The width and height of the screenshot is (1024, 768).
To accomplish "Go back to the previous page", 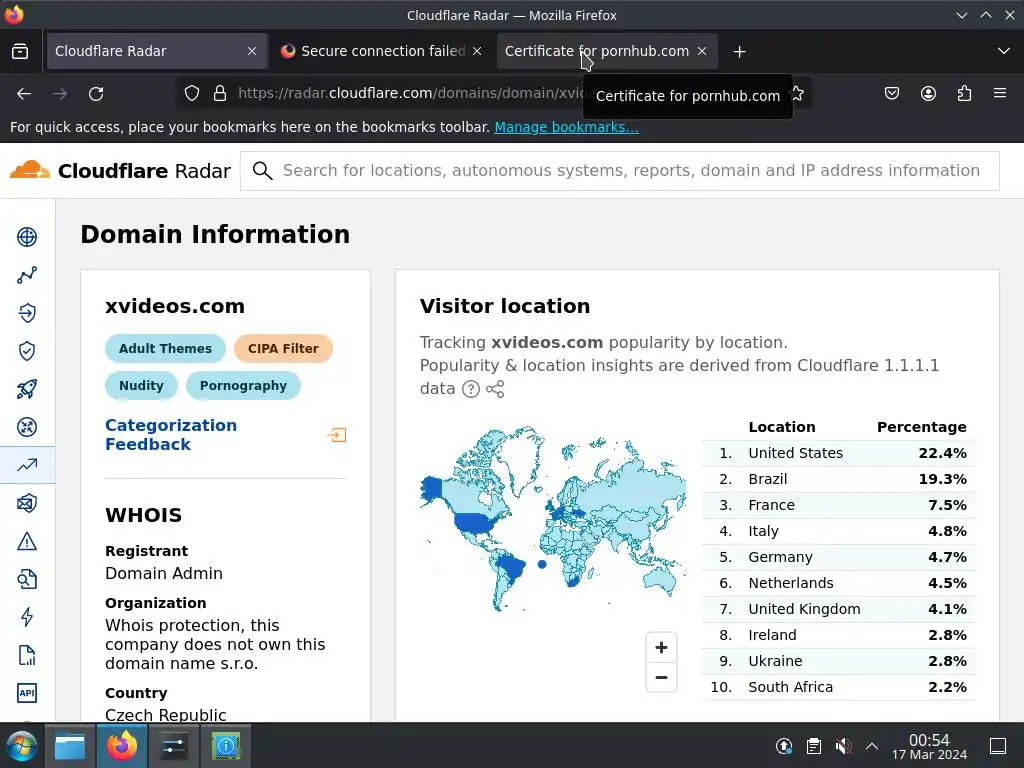I will point(24,94).
